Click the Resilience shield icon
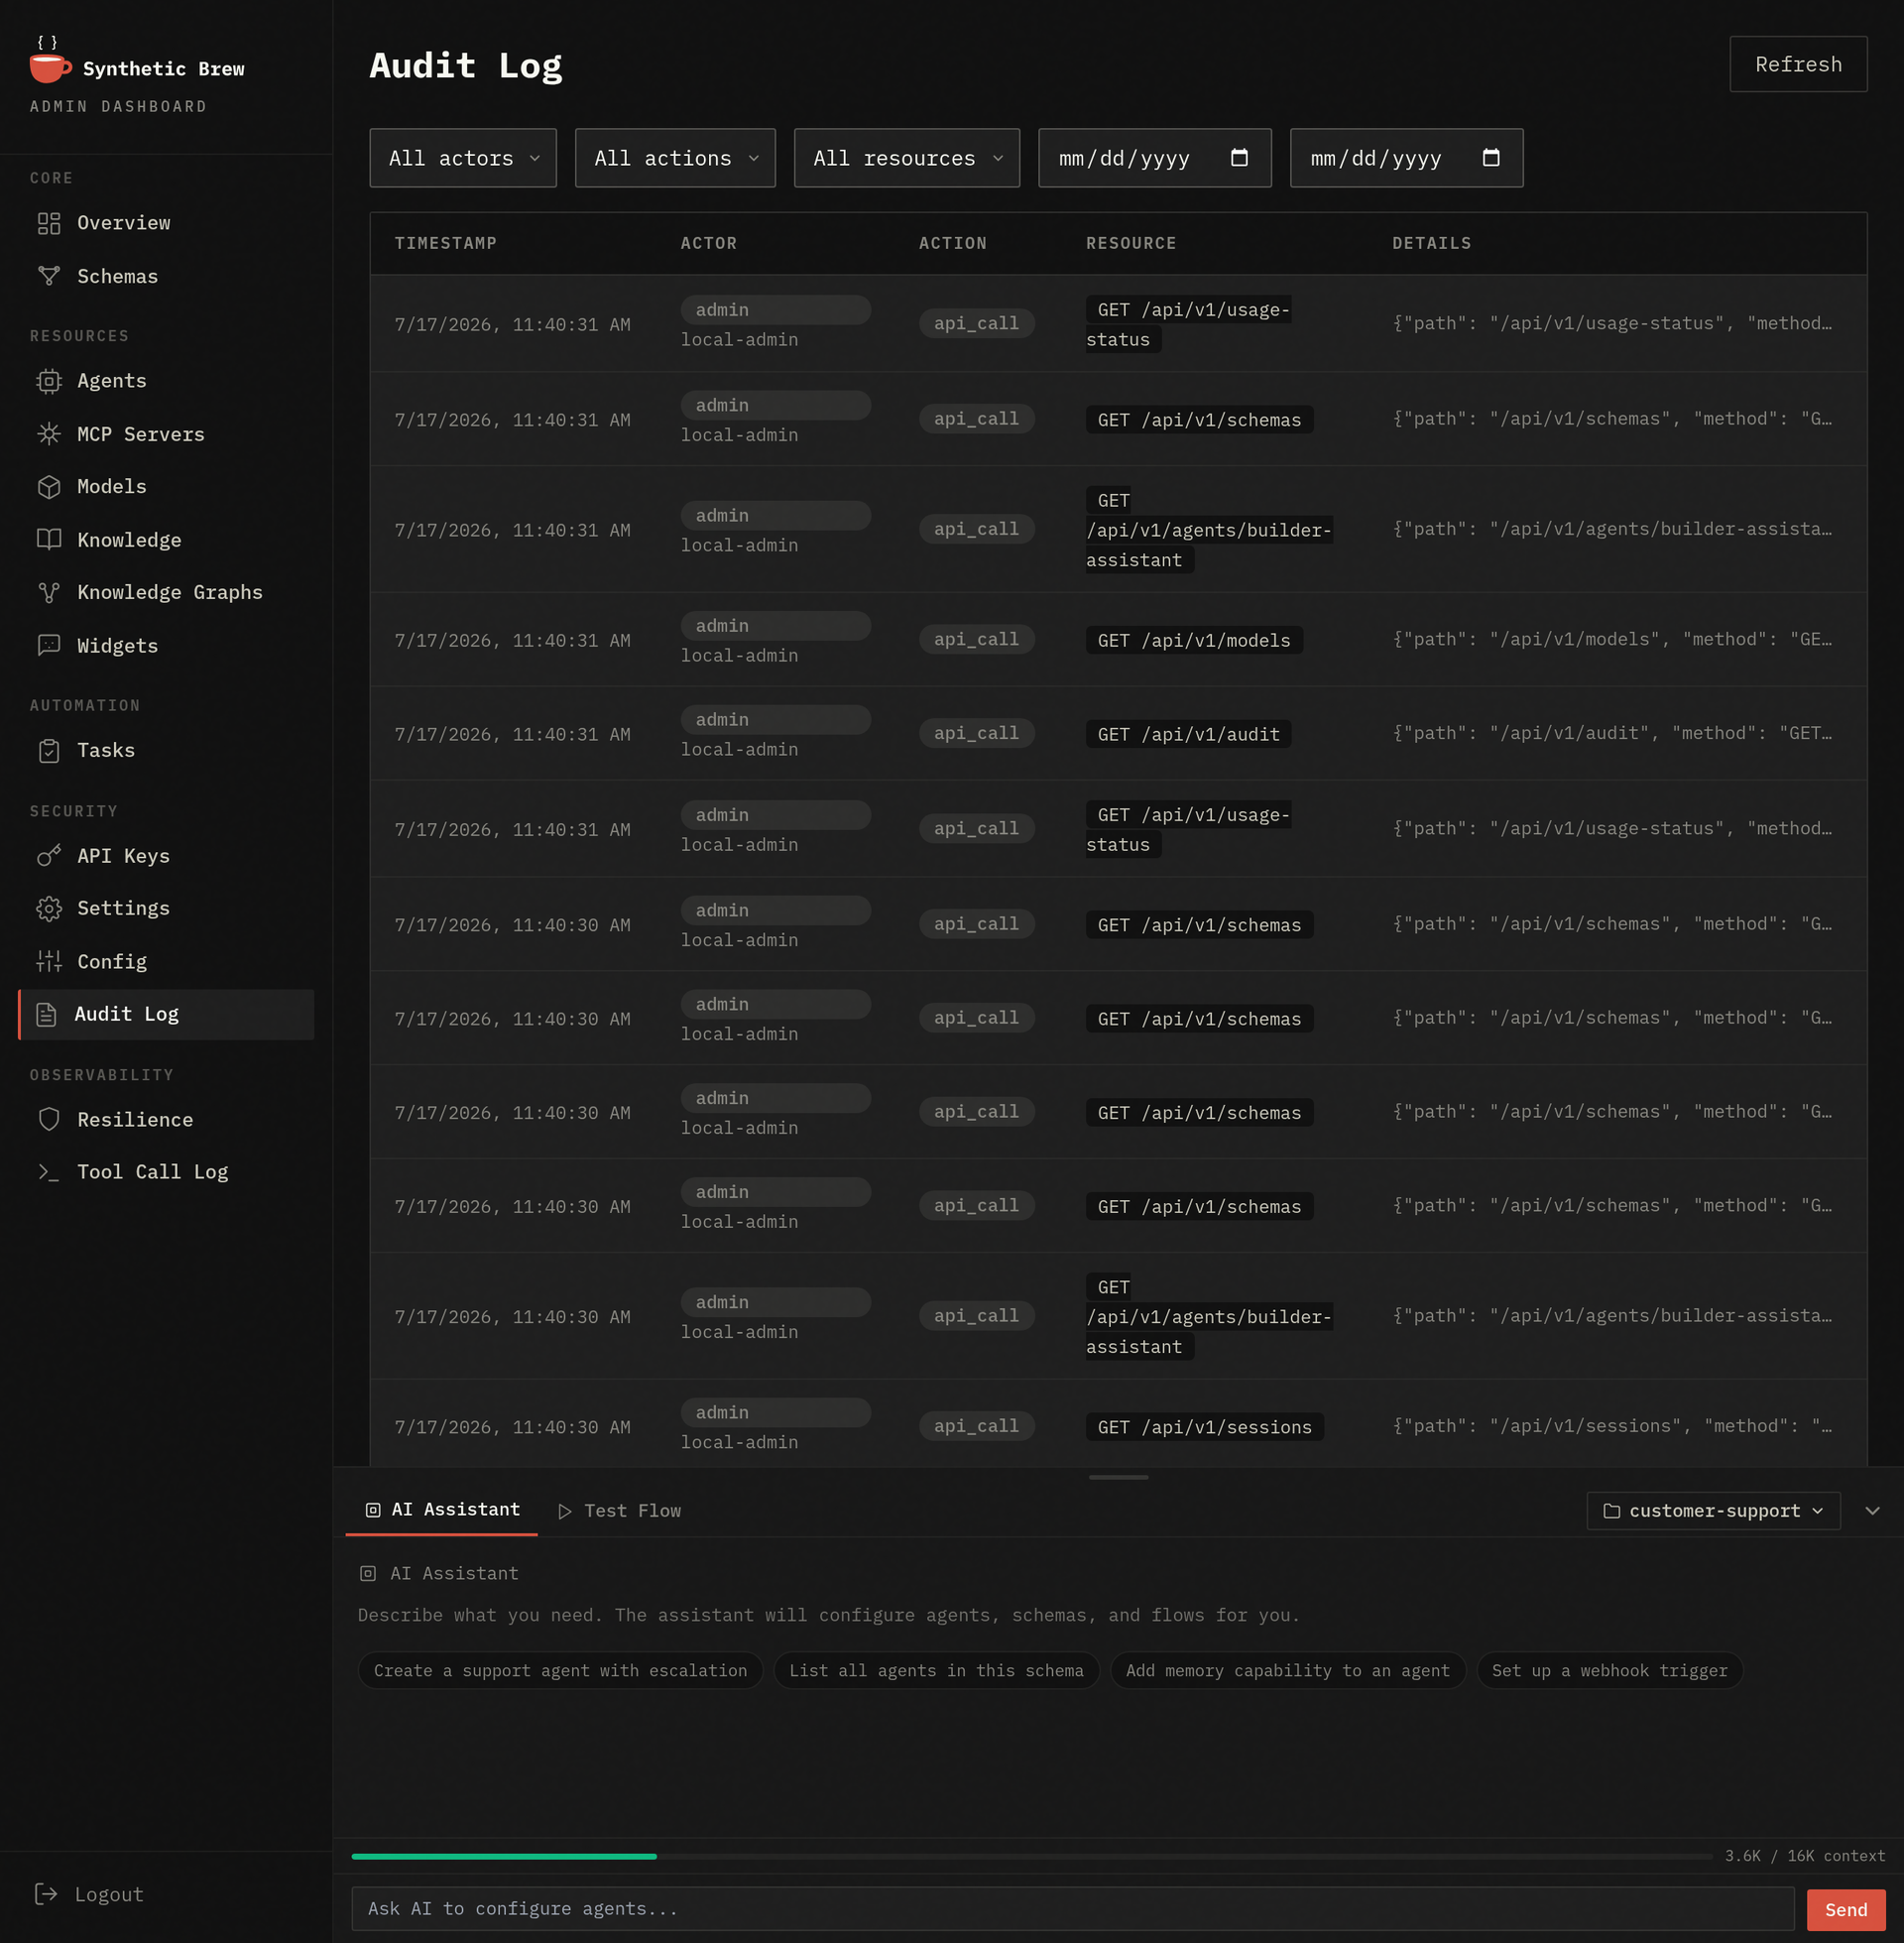Screen dimensions: 1904x1943 click(49, 1120)
